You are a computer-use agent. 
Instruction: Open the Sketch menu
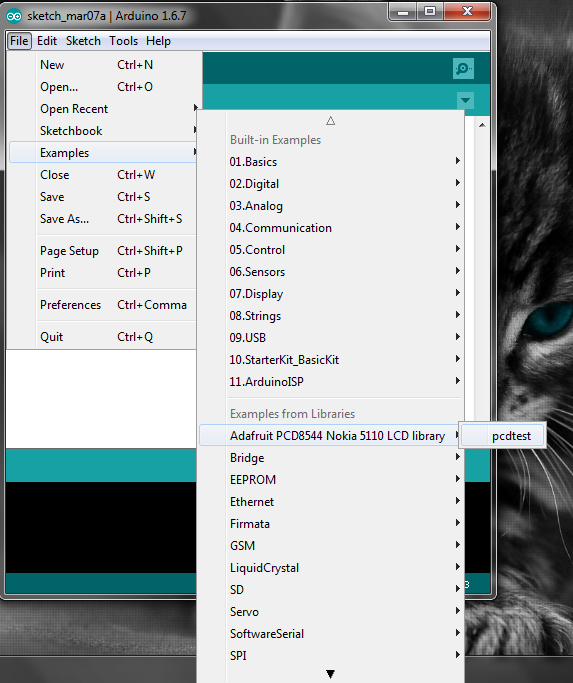[83, 41]
